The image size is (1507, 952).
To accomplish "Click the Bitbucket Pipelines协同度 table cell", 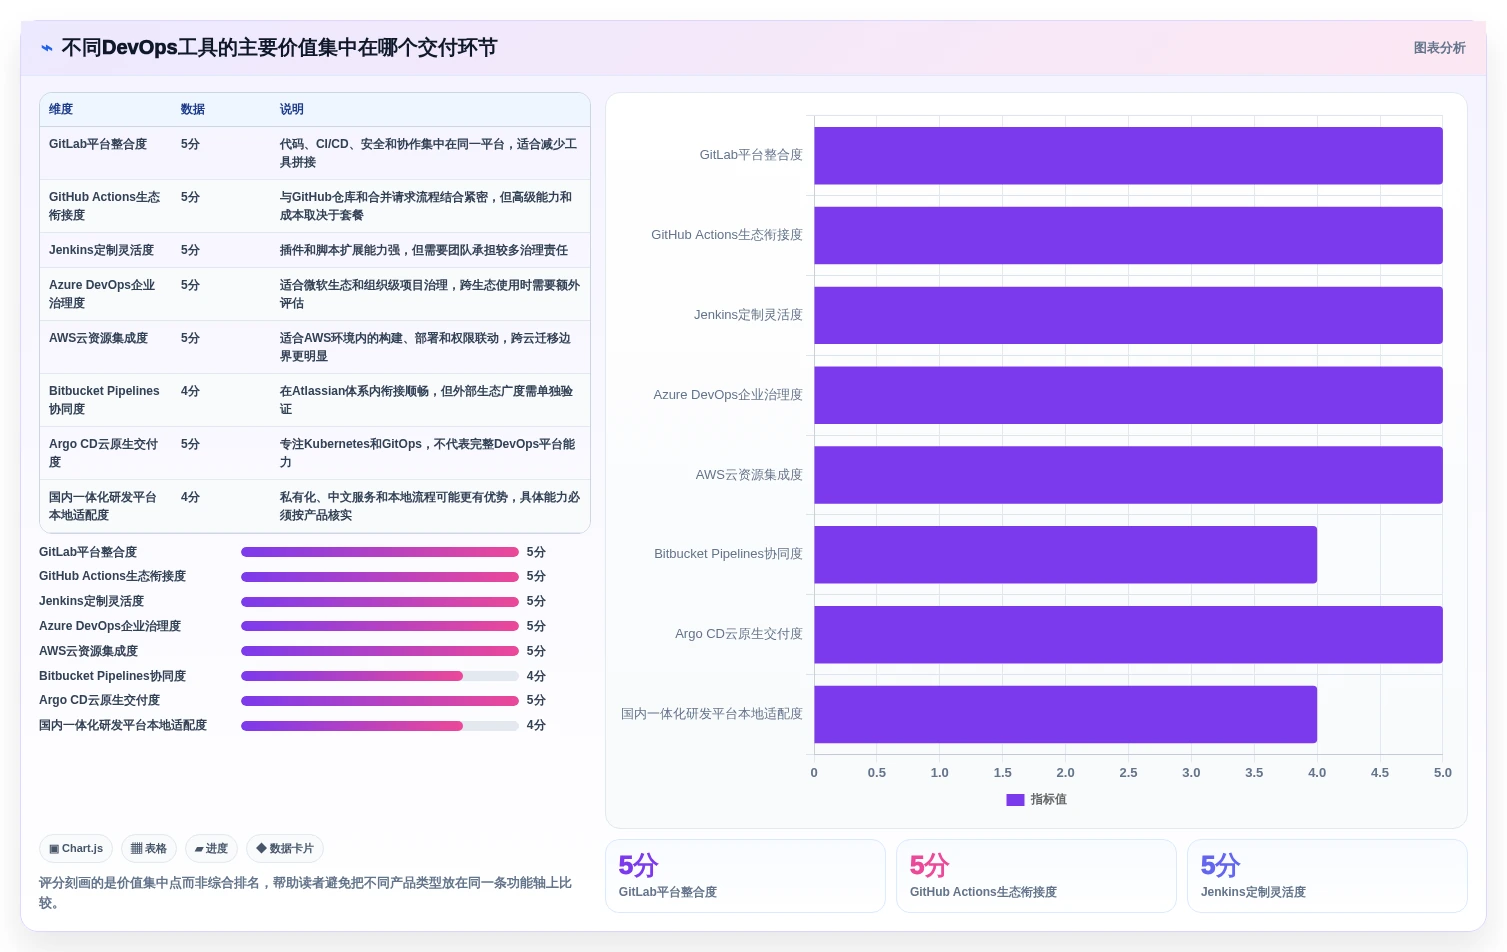I will point(105,400).
